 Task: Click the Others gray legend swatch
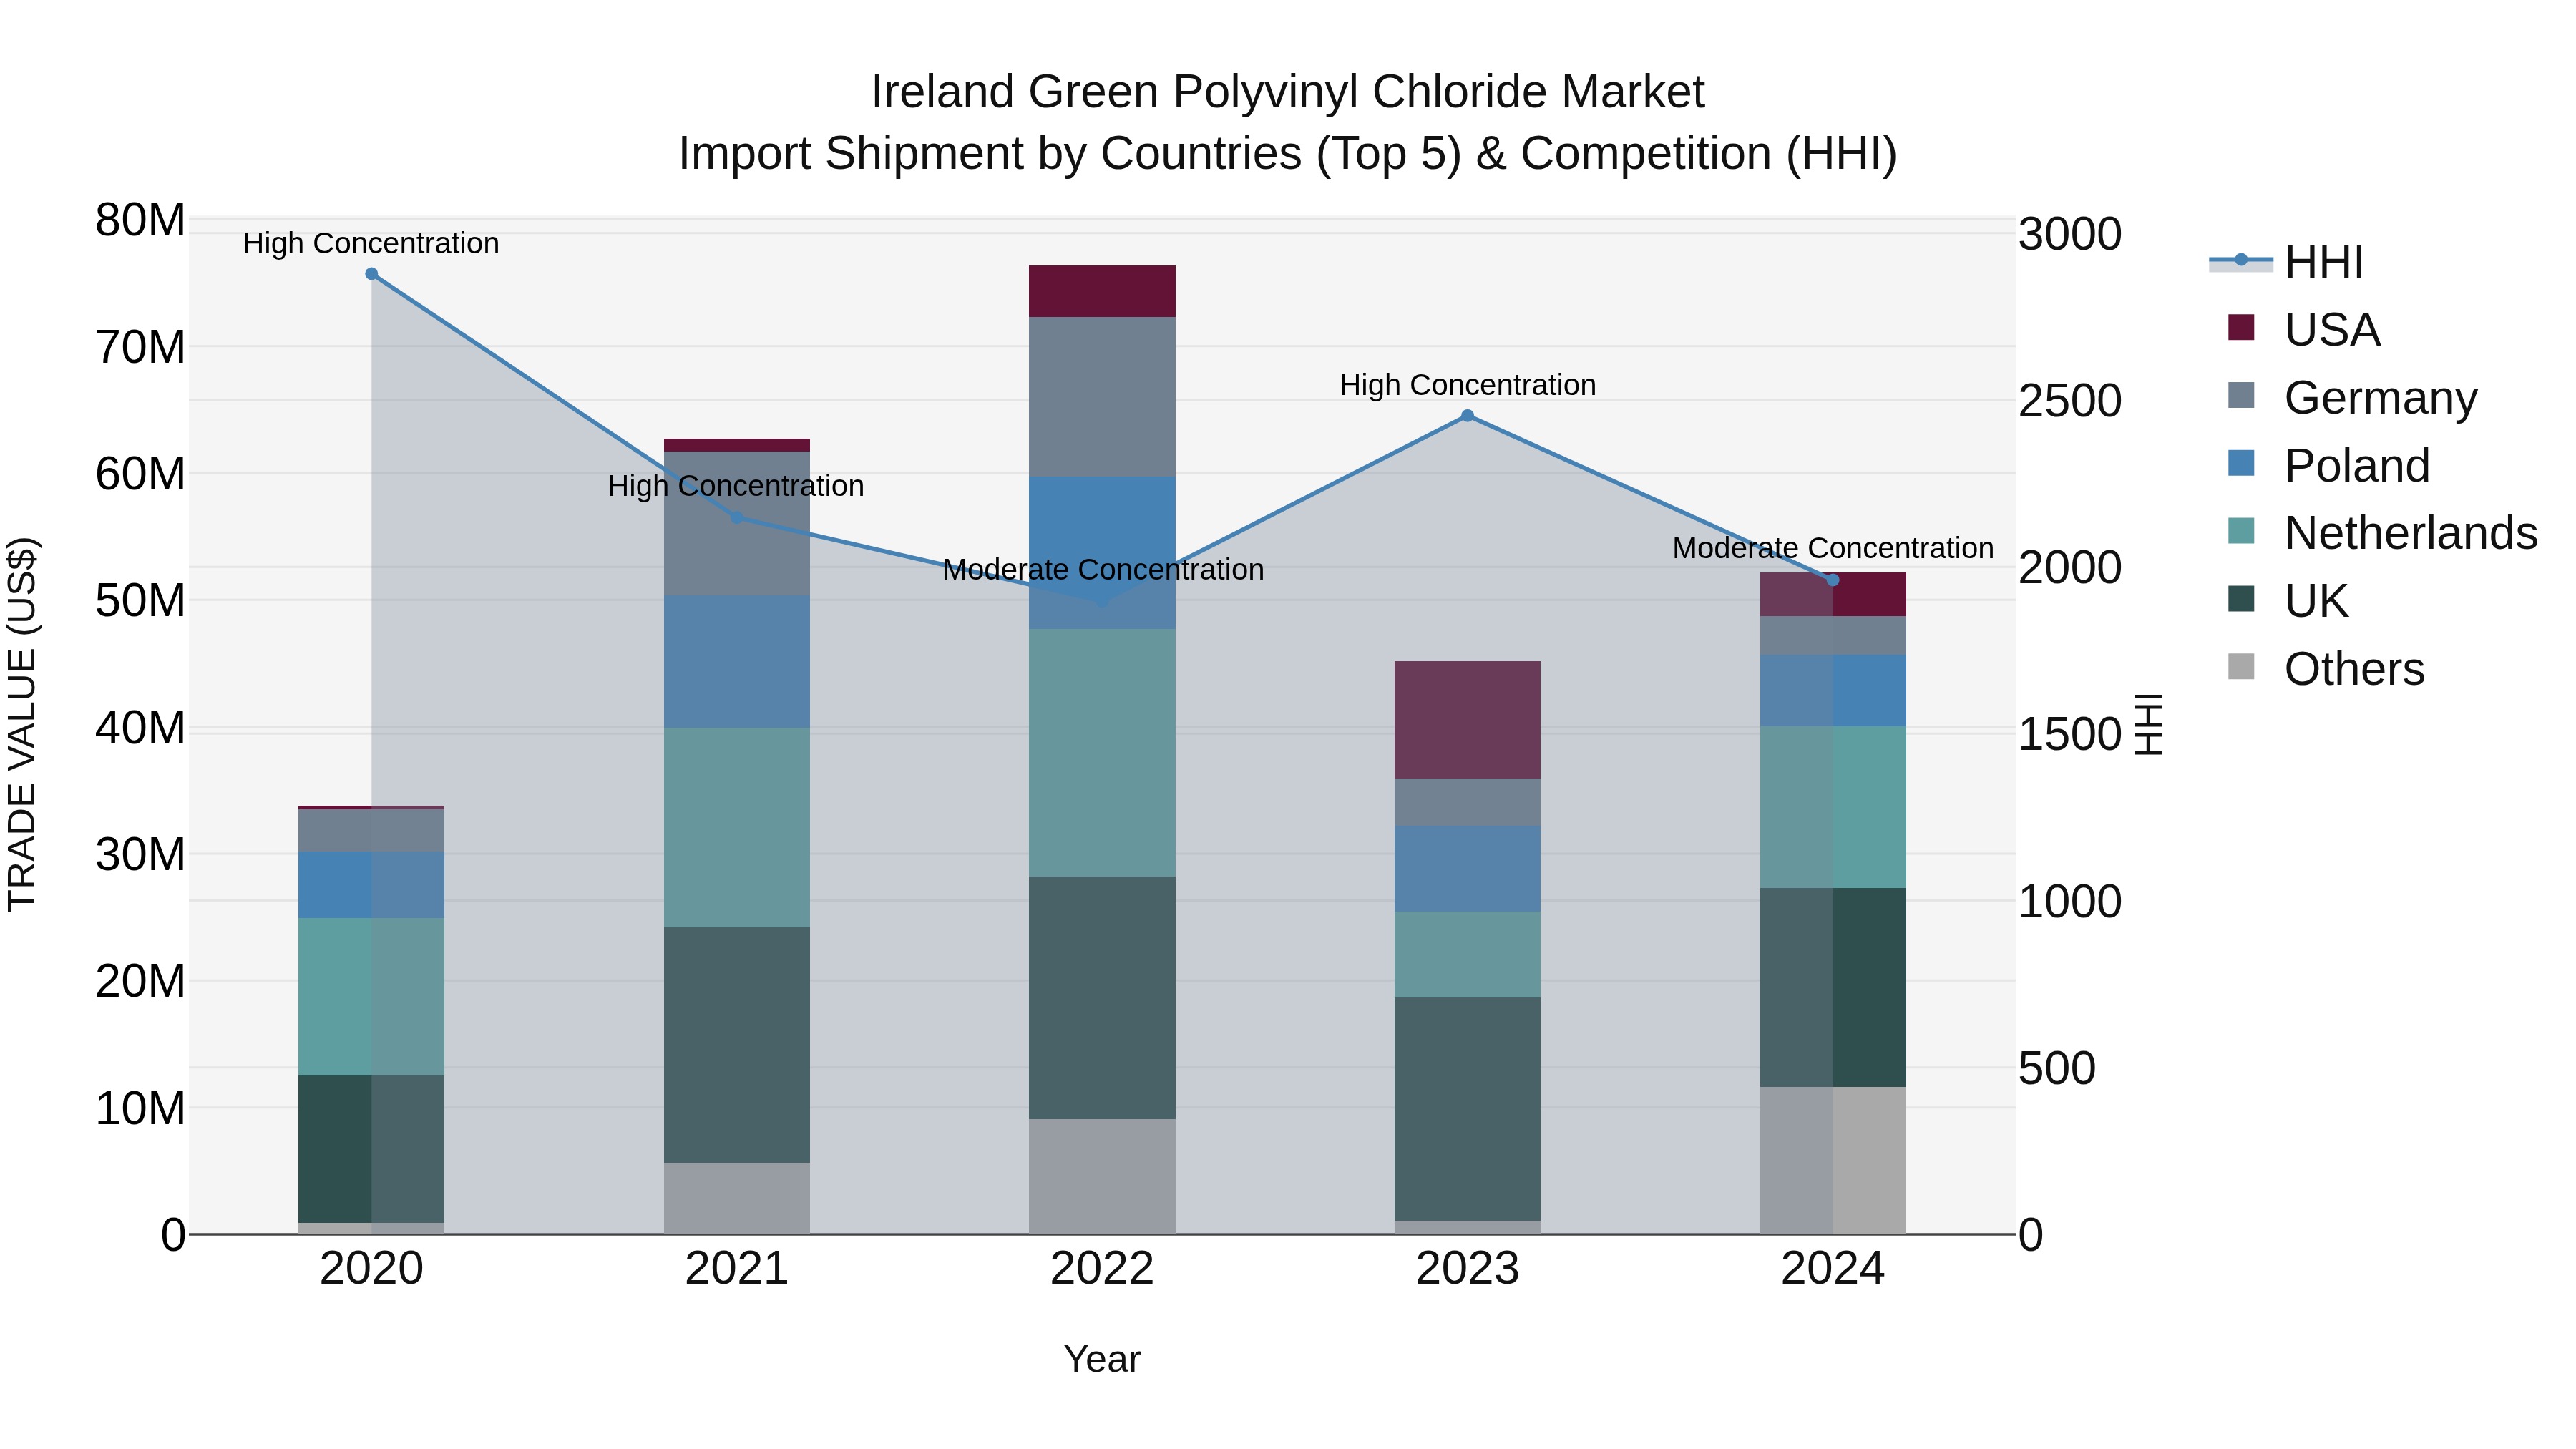click(x=2241, y=667)
